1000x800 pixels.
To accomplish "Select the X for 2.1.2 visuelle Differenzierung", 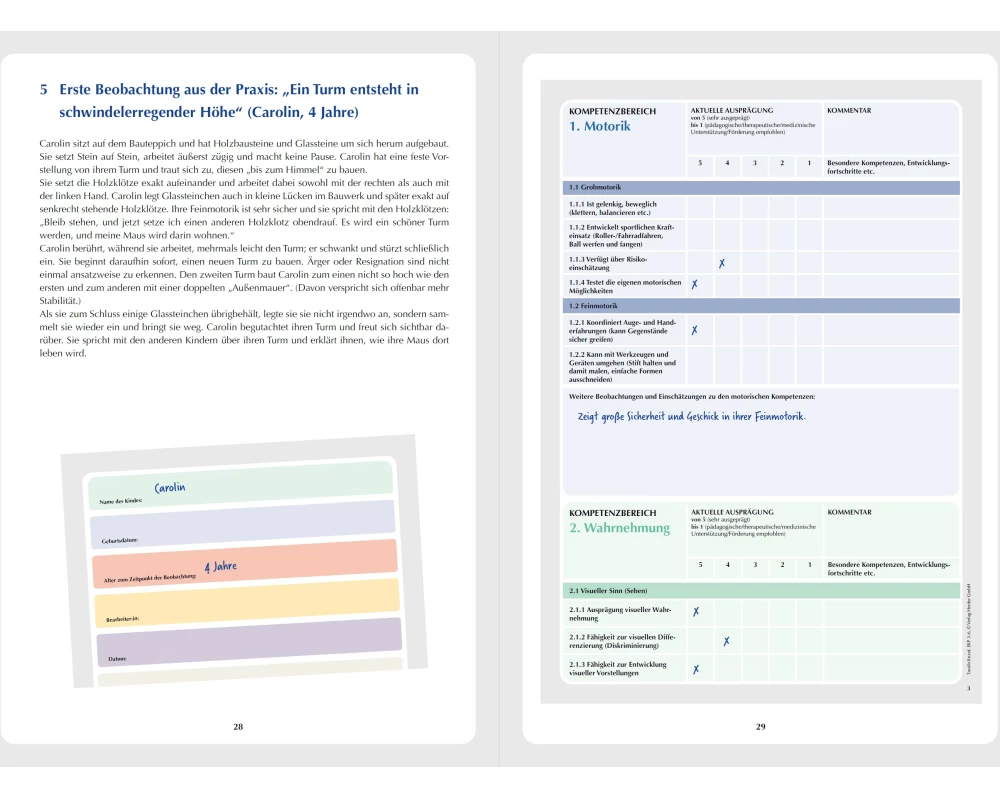I will pyautogui.click(x=726, y=641).
